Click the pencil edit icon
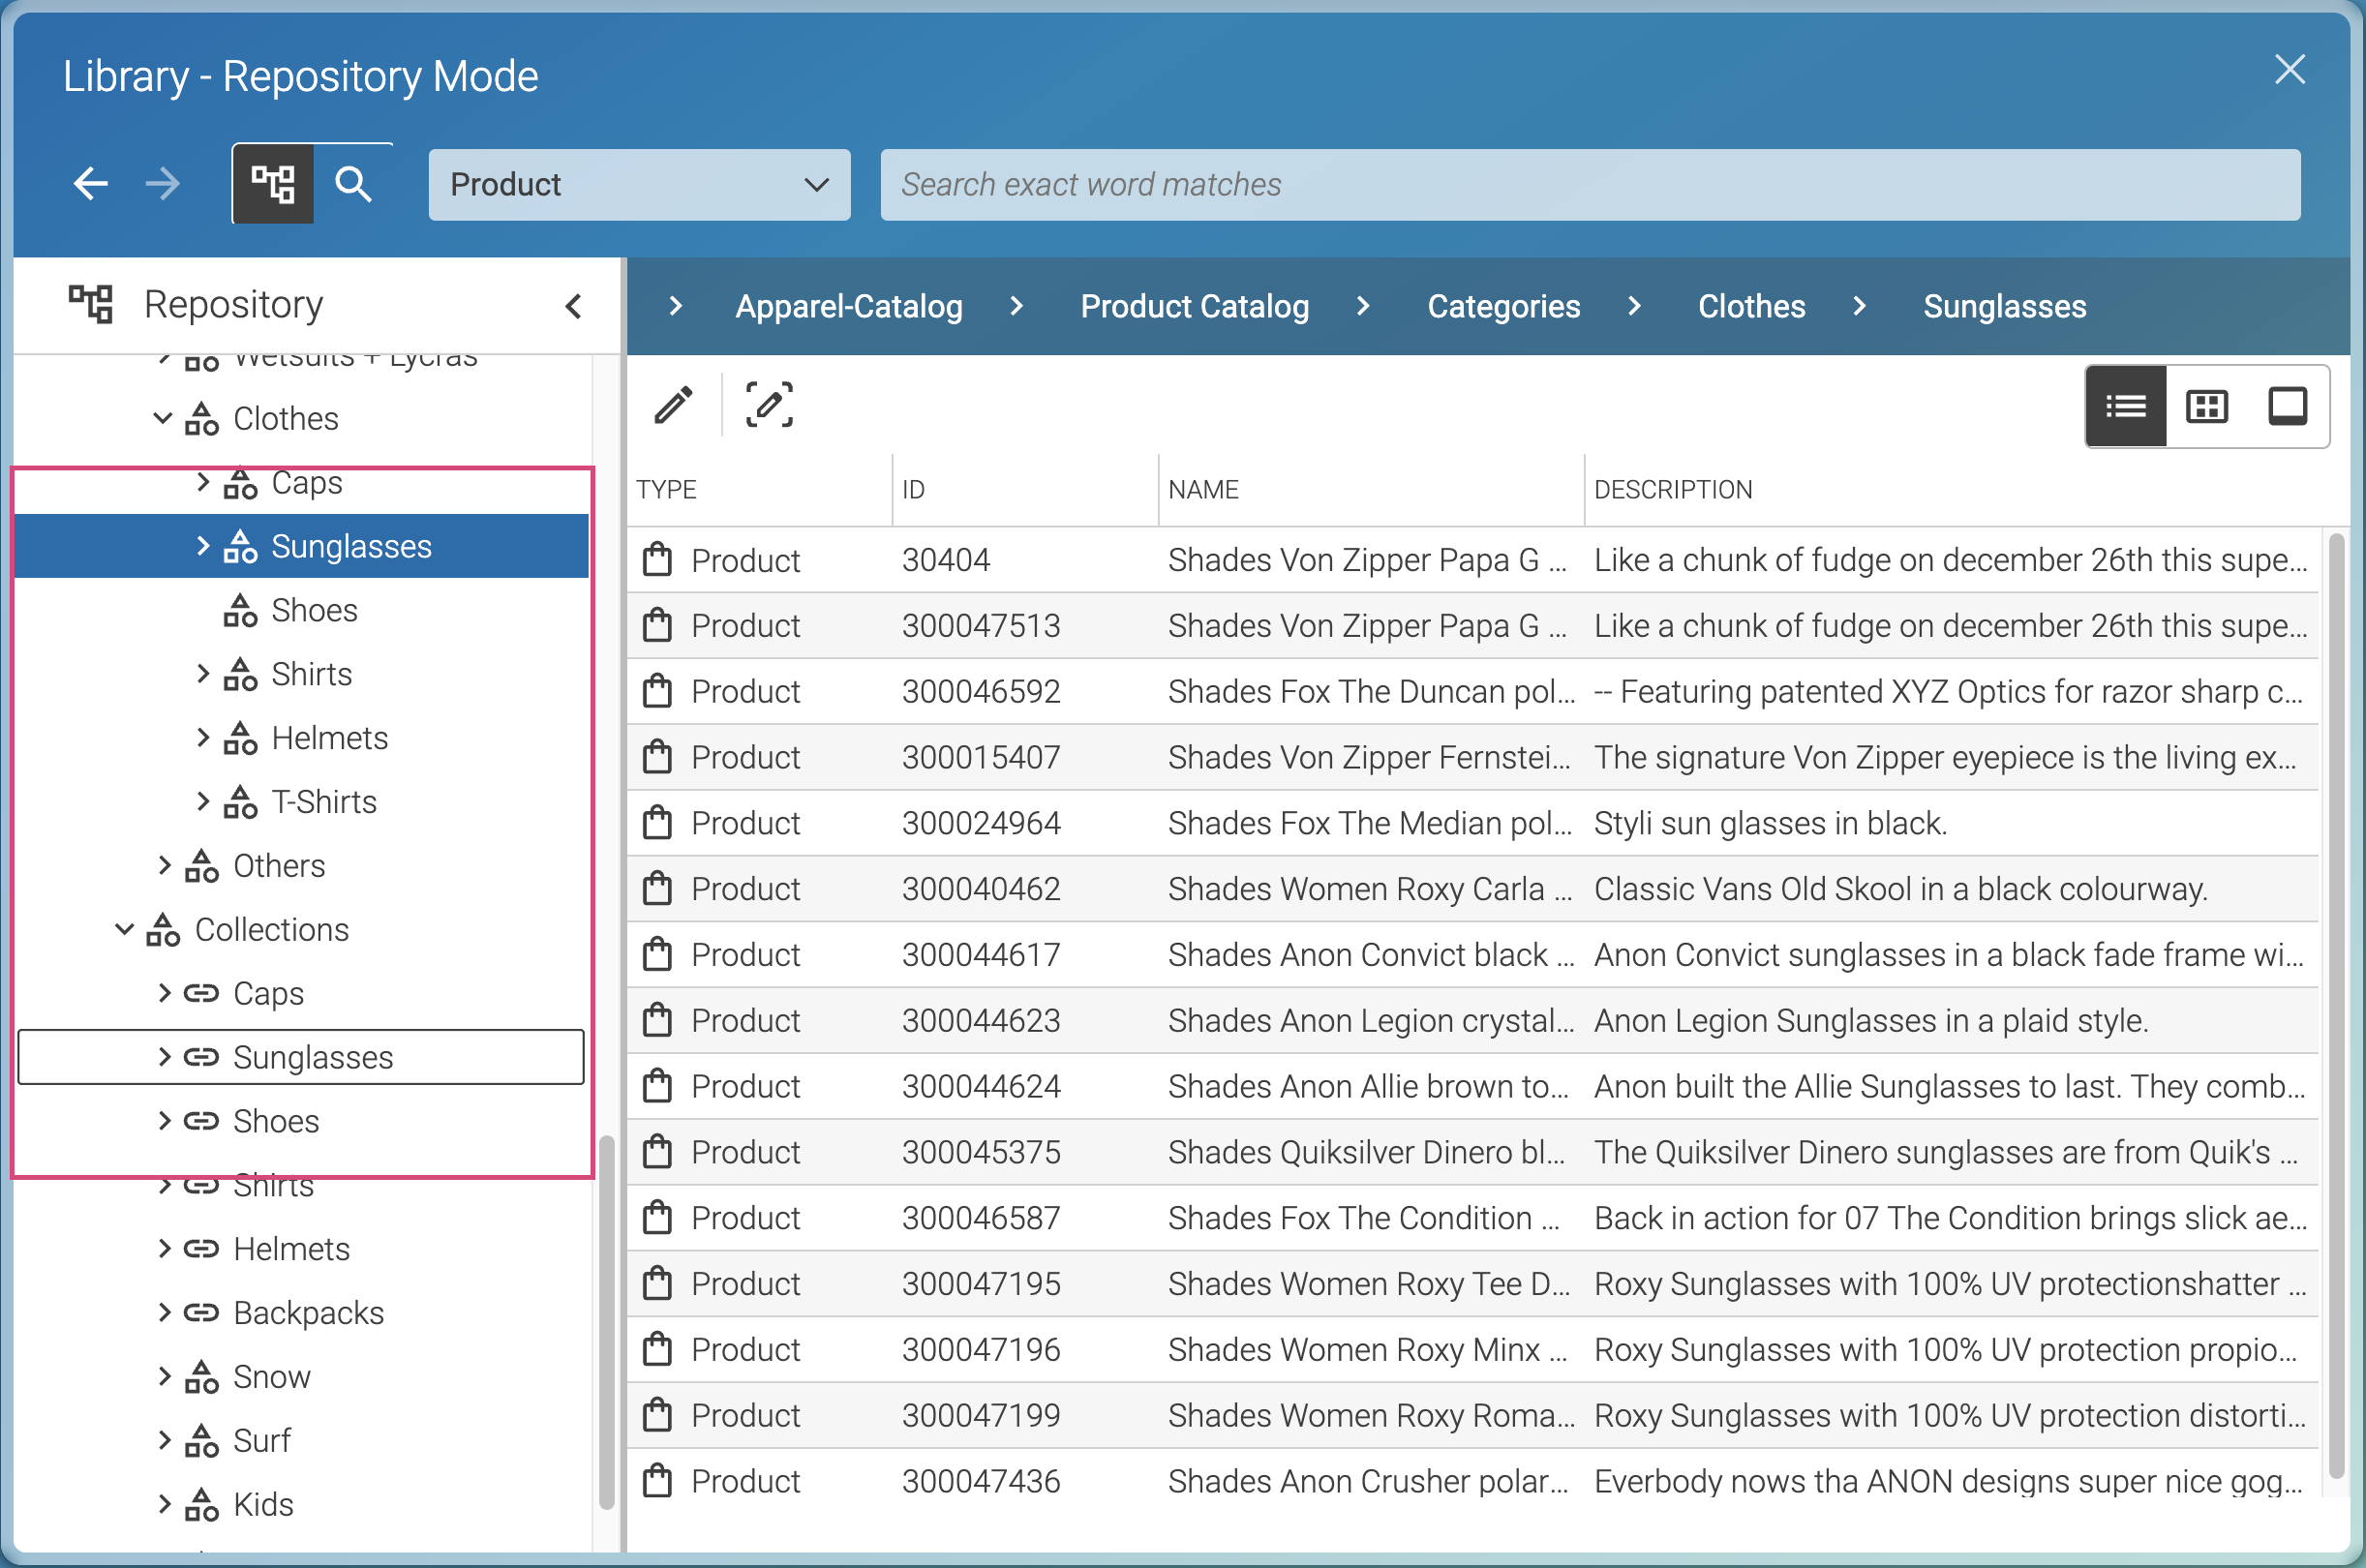The height and width of the screenshot is (1568, 2366). (673, 406)
